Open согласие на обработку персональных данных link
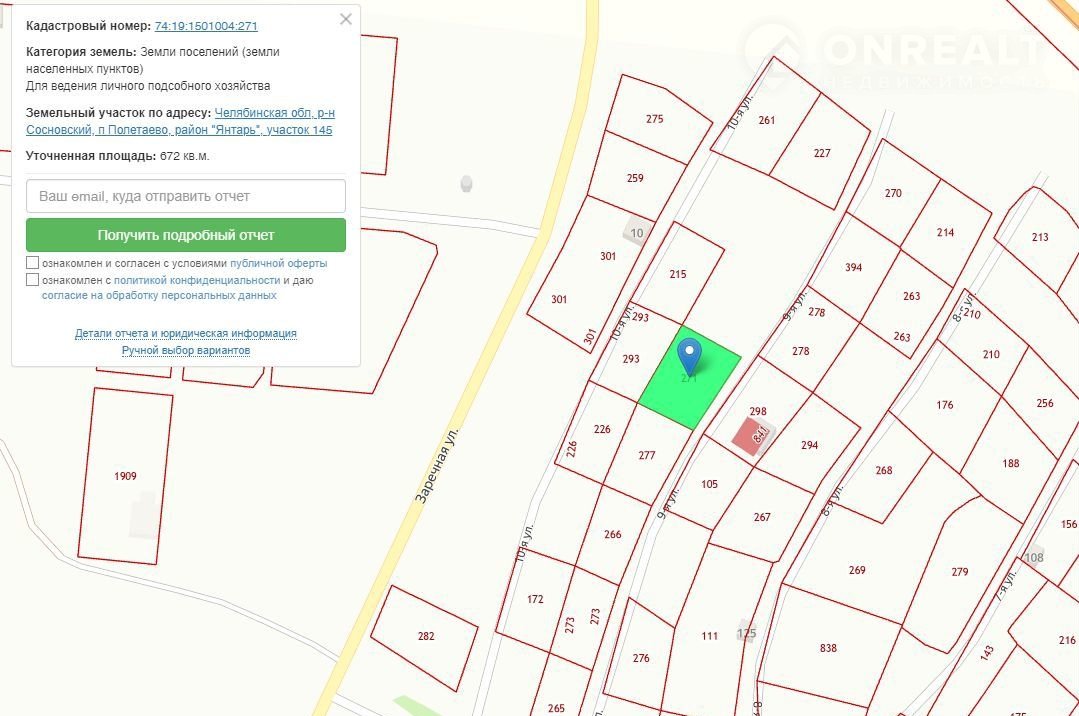Screen dimensions: 1079x716 click(159, 296)
